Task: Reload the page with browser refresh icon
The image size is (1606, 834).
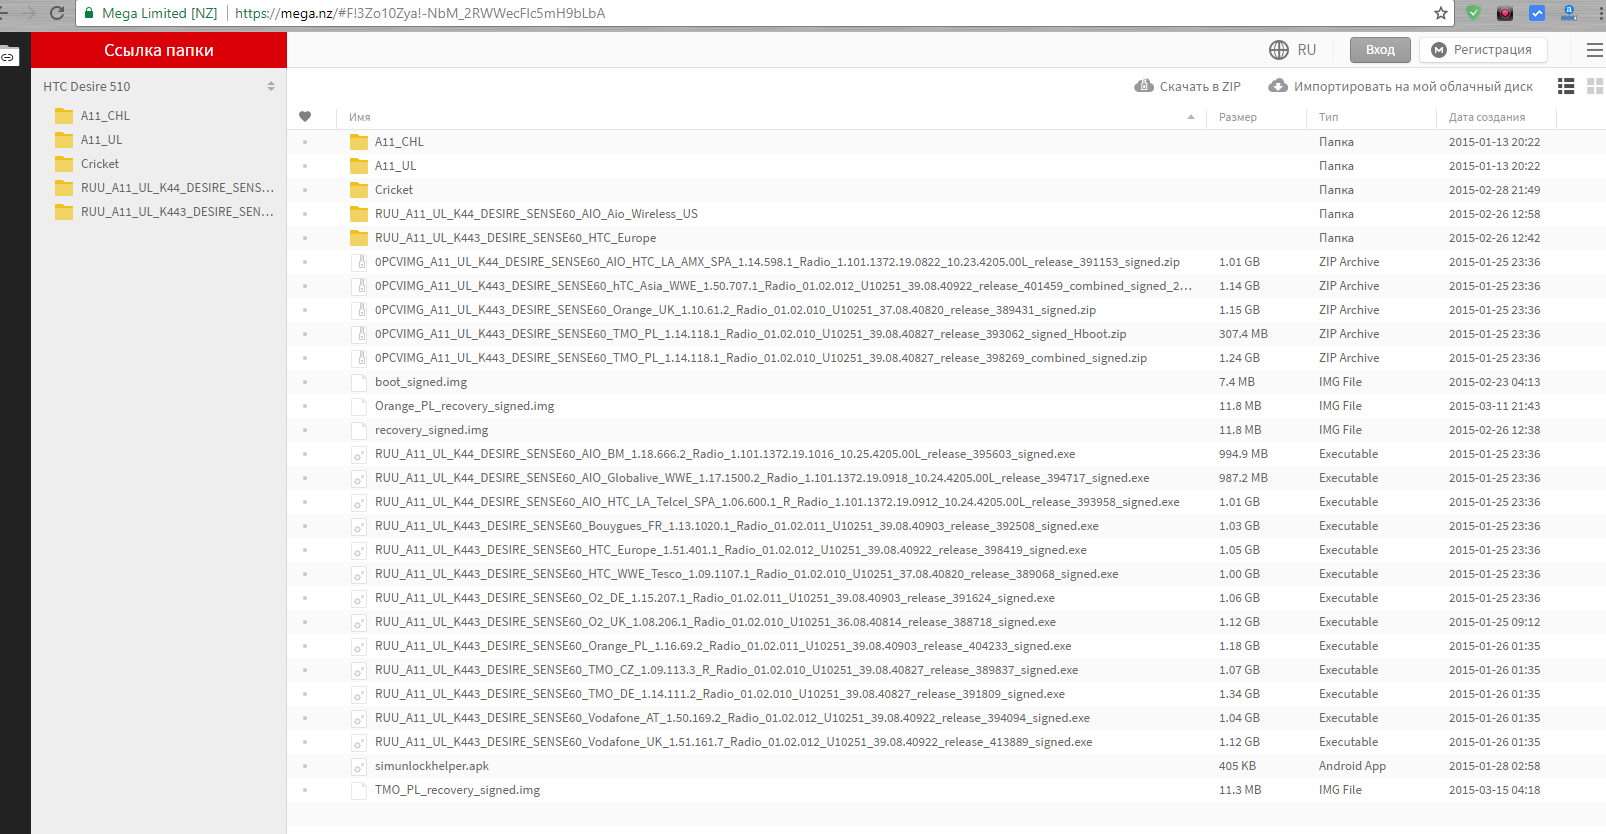Action: [x=57, y=13]
